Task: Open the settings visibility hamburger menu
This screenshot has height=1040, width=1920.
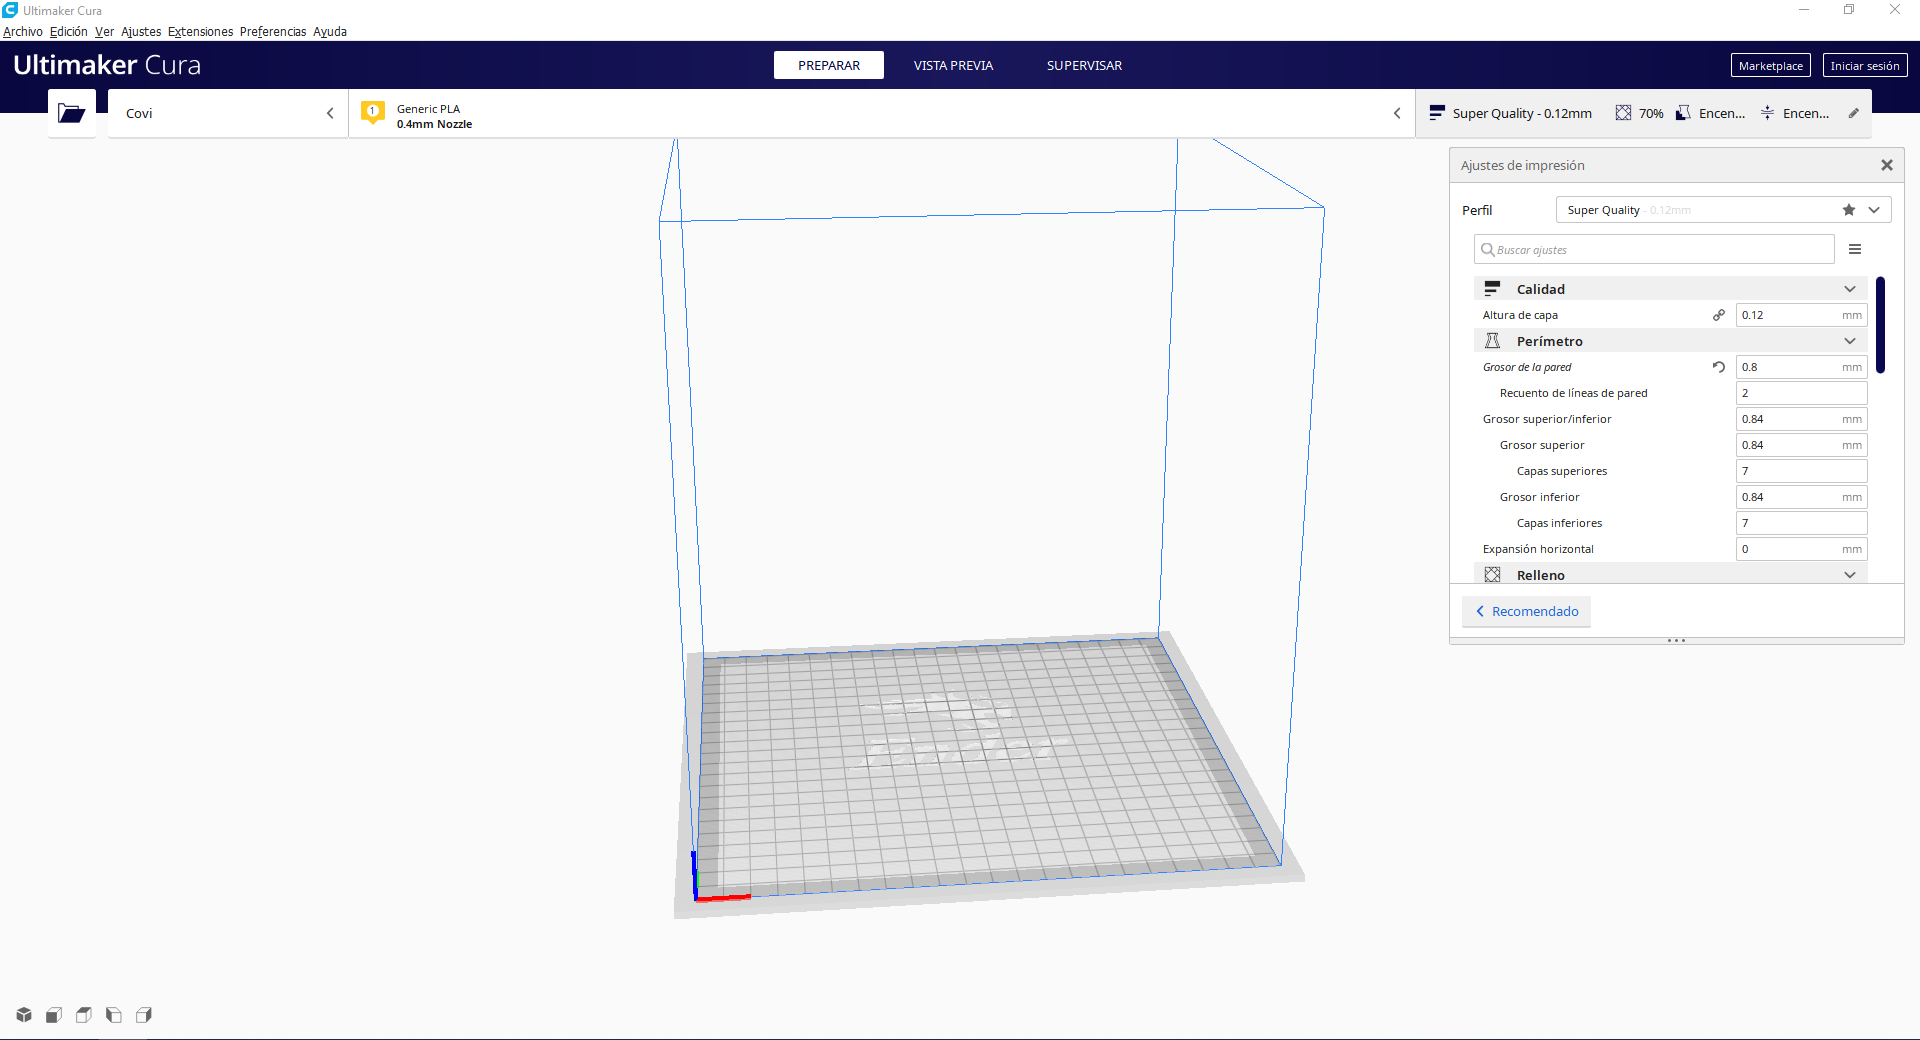Action: point(1855,249)
